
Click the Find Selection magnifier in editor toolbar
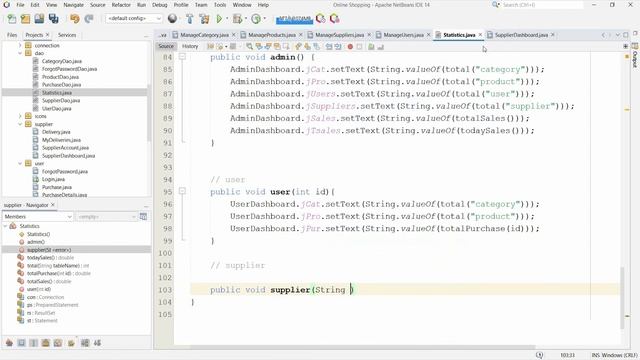click(x=249, y=47)
